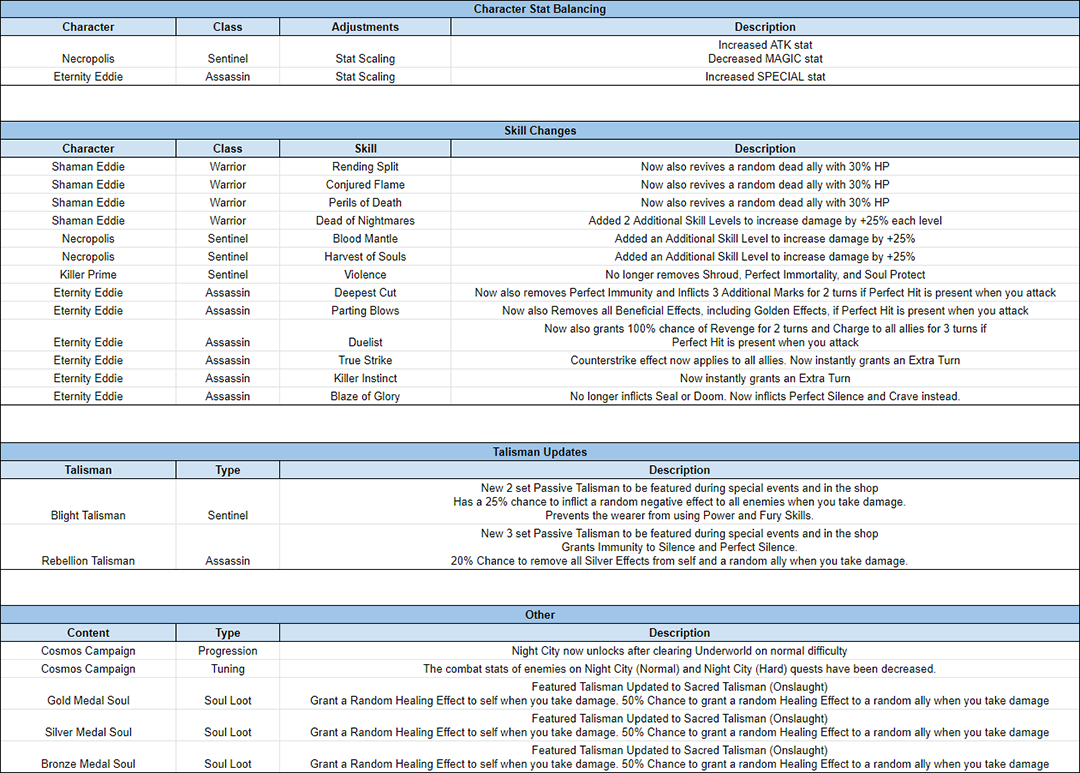This screenshot has height=773, width=1080.
Task: Click the Character Stat Balancing title header
Action: click(x=539, y=9)
